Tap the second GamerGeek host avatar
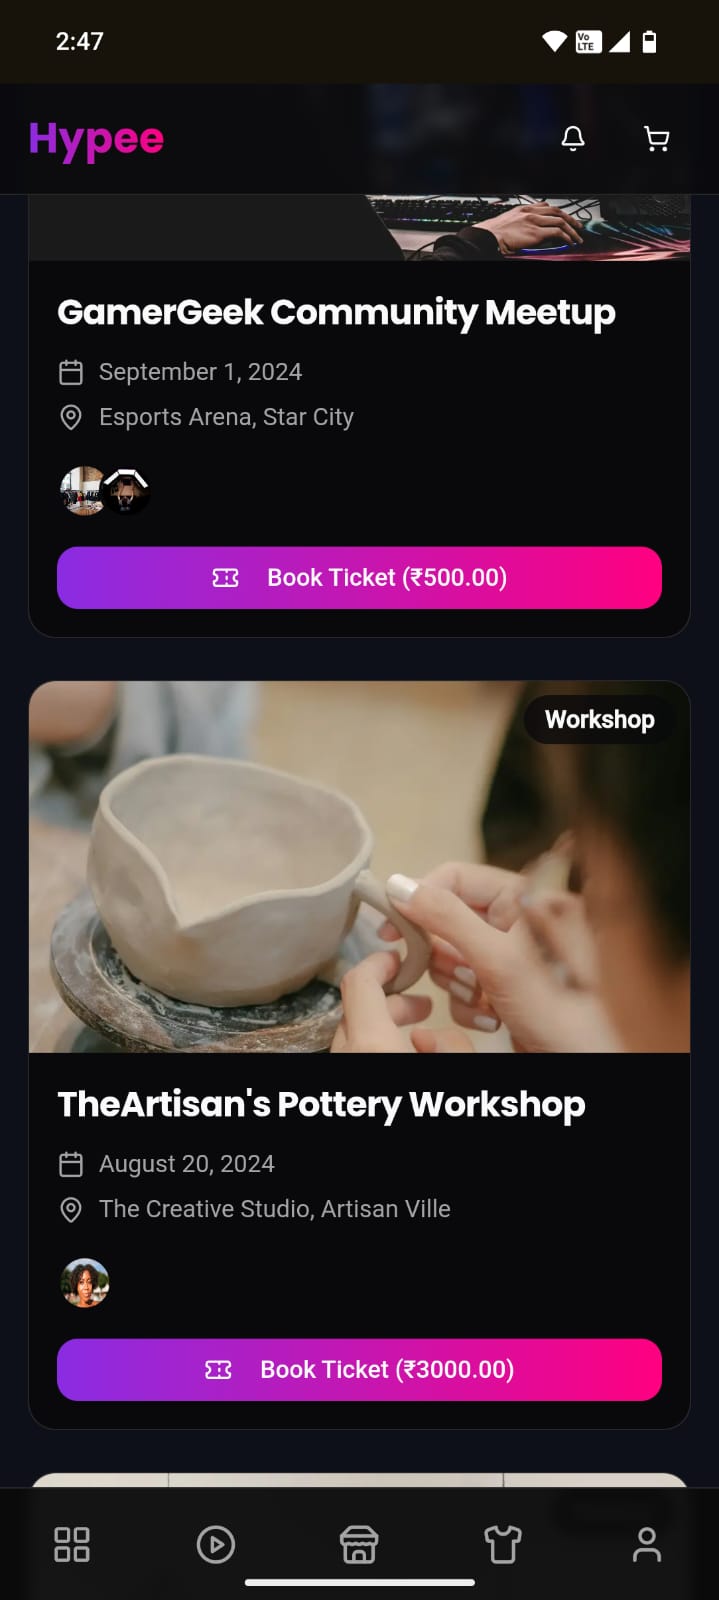This screenshot has width=719, height=1600. click(127, 491)
